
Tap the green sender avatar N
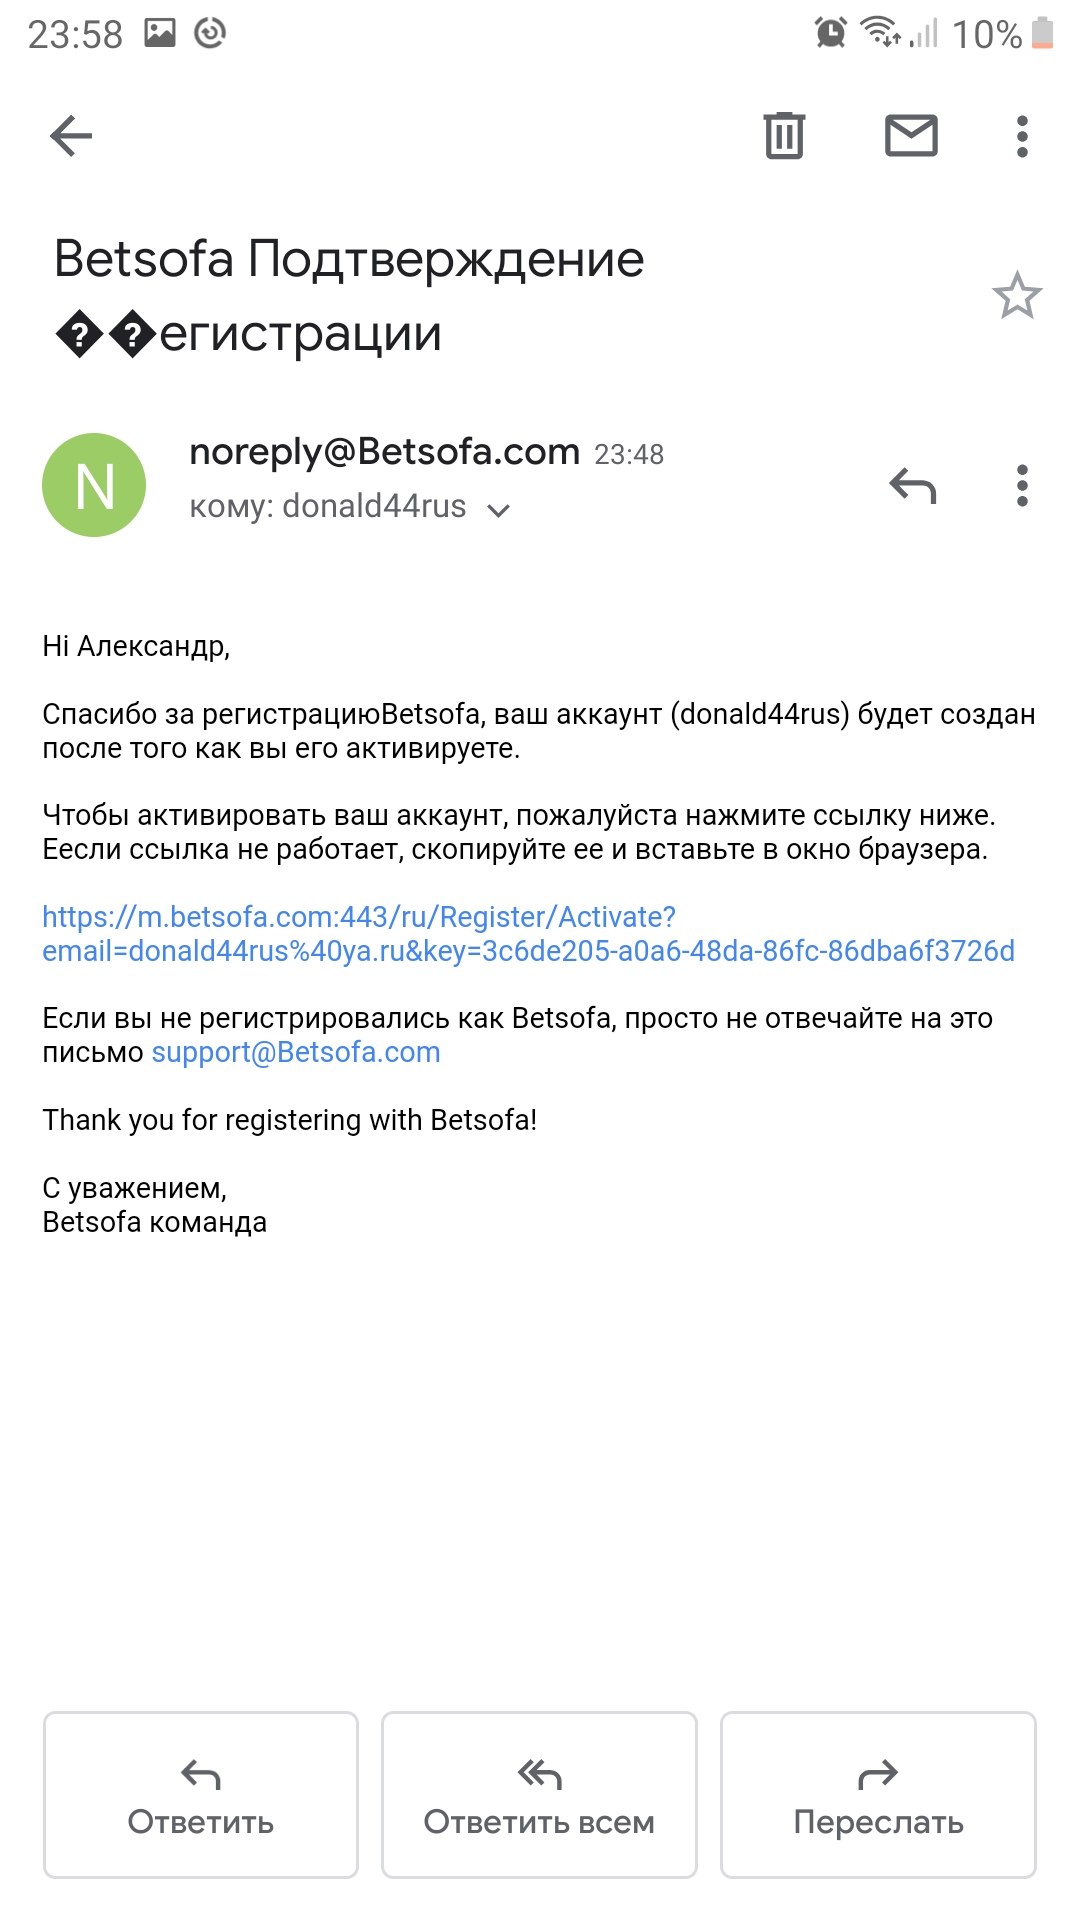point(94,485)
